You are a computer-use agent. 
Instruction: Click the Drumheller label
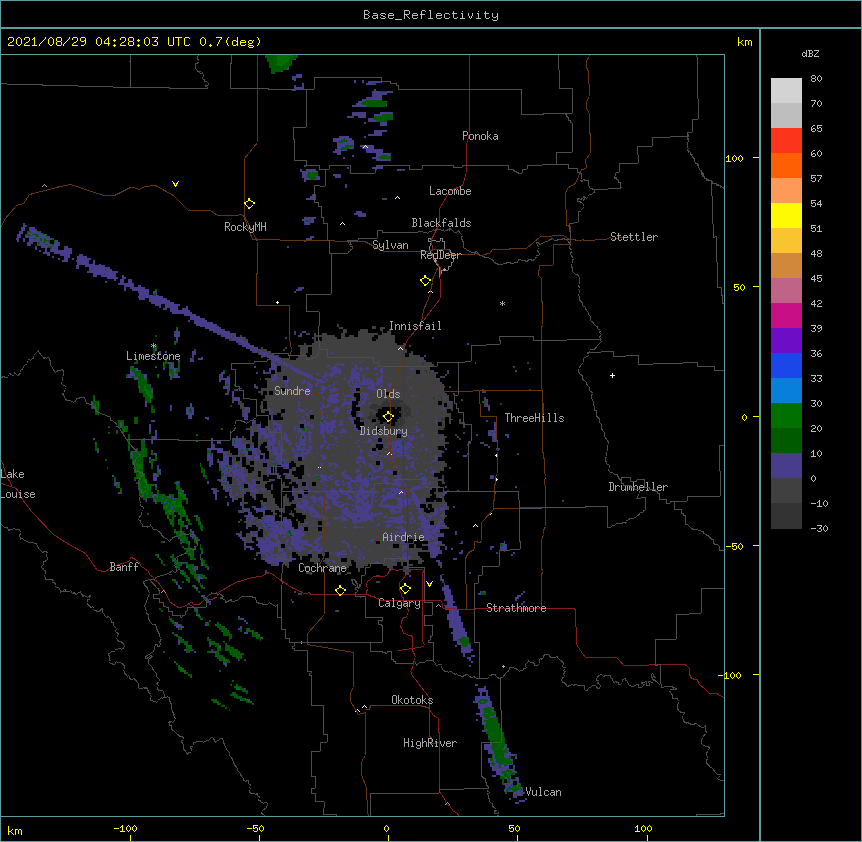tap(638, 487)
